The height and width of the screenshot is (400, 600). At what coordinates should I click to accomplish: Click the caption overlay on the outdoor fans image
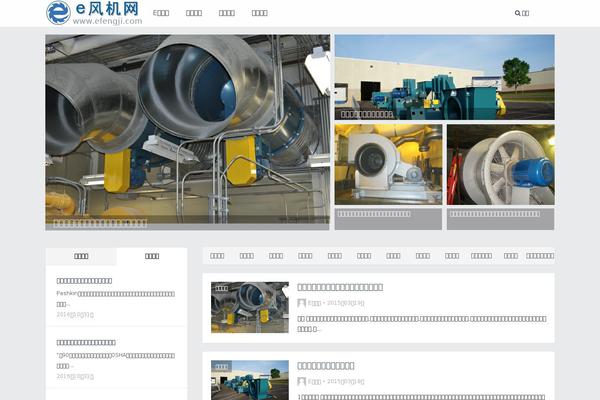367,114
